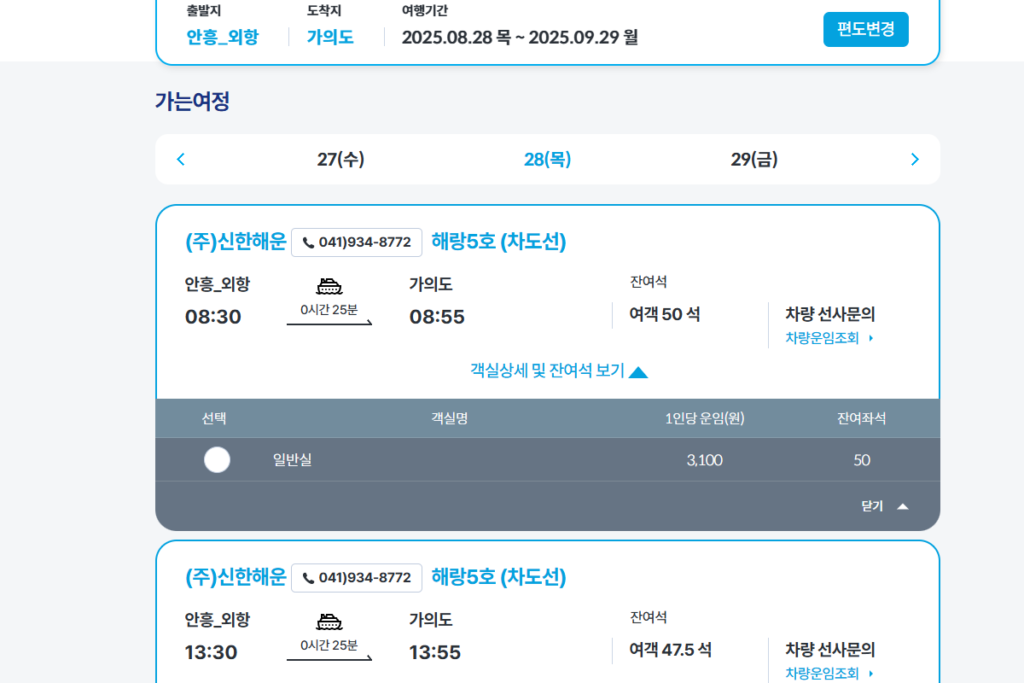
Task: Click the phone icon beside 041-934-8772 in first schedule
Action: [310, 242]
